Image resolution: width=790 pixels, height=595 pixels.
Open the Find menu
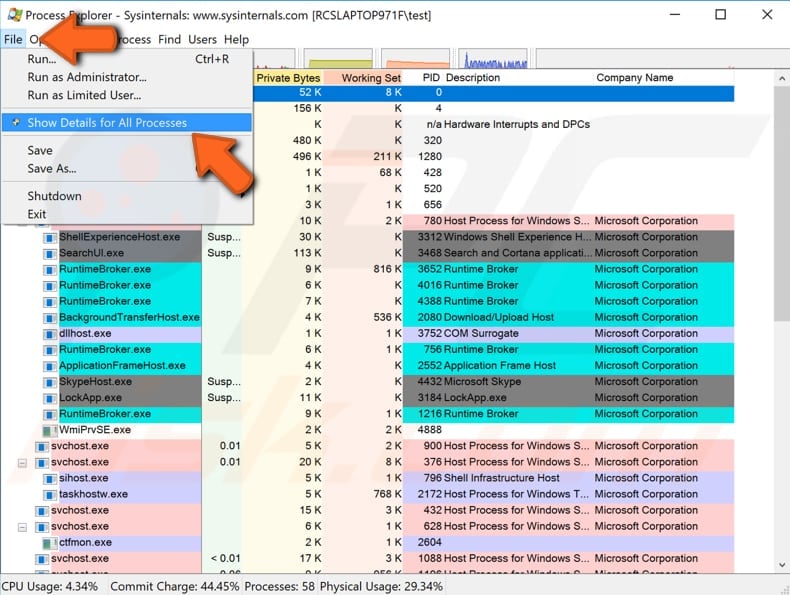(169, 39)
